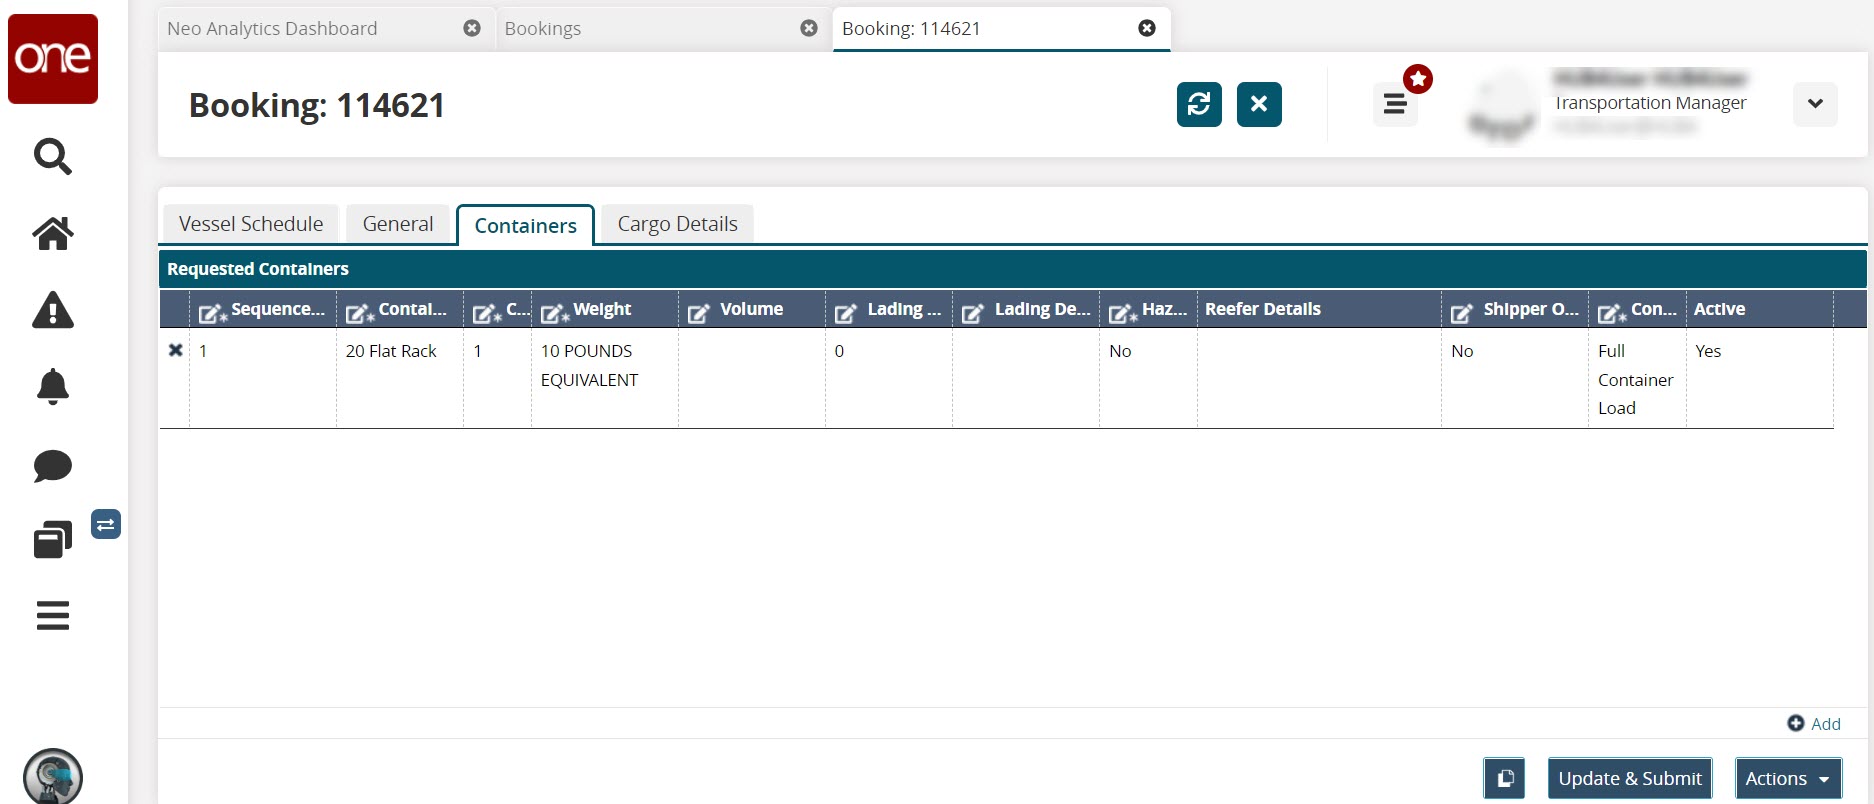
Task: Open the General tab
Action: pos(398,224)
